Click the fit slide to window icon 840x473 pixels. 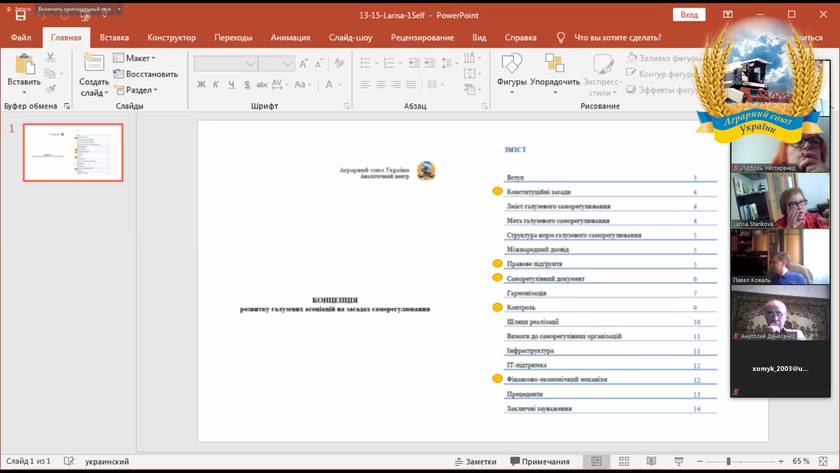[823, 461]
